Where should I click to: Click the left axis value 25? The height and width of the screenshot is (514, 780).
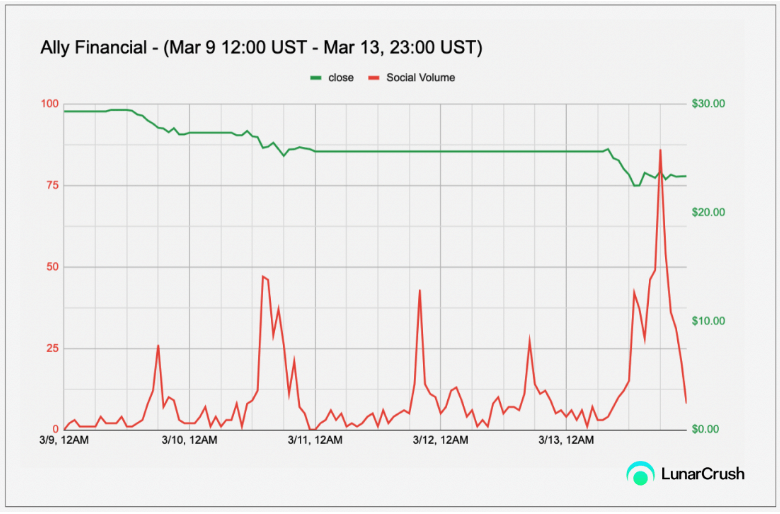[52, 348]
